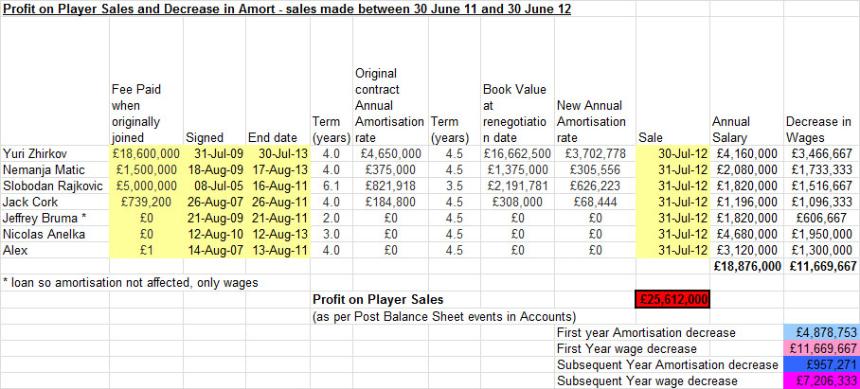This screenshot has width=860, height=389.
Task: Click the 'Fee Paid when originally joined' header
Action: click(x=136, y=112)
